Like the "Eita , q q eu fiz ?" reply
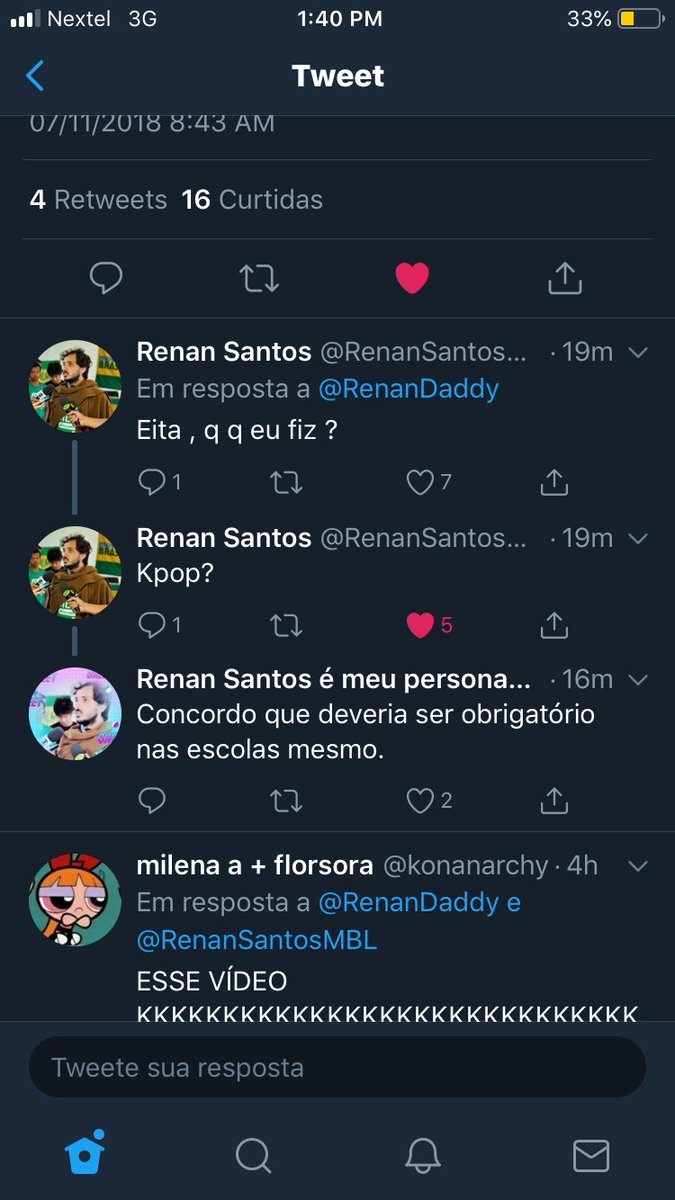Image resolution: width=675 pixels, height=1200 pixels. tap(420, 483)
